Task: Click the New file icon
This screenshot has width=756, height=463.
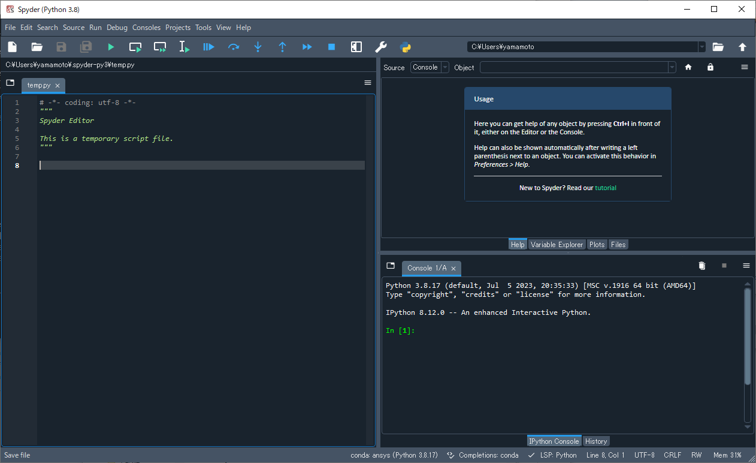Action: [12, 47]
